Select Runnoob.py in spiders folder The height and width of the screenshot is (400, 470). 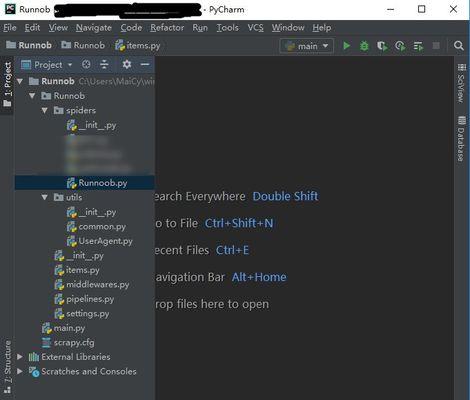point(85,183)
